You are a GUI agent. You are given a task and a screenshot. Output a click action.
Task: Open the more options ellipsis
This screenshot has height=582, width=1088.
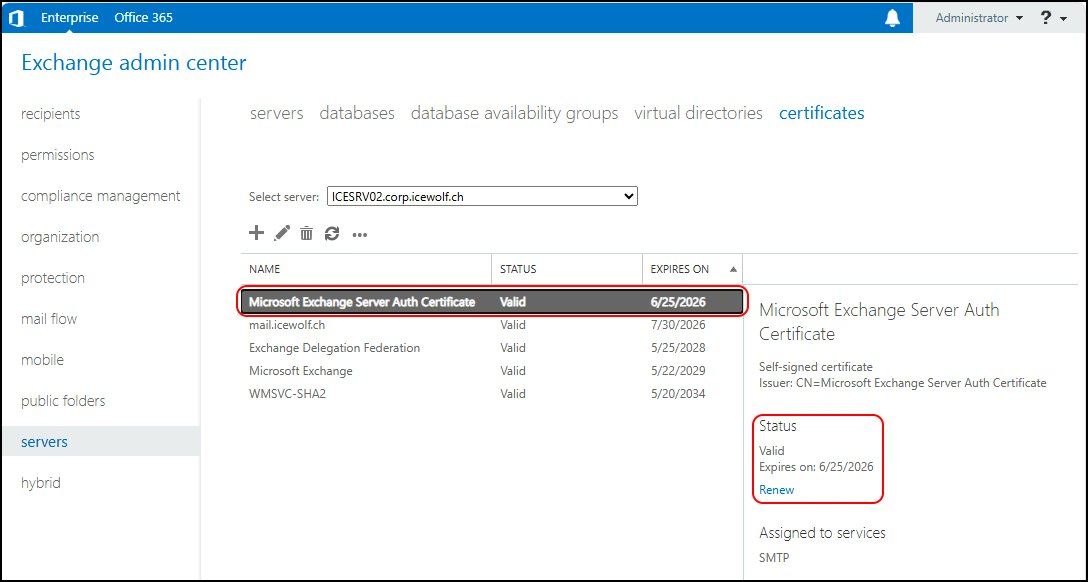[x=359, y=234]
